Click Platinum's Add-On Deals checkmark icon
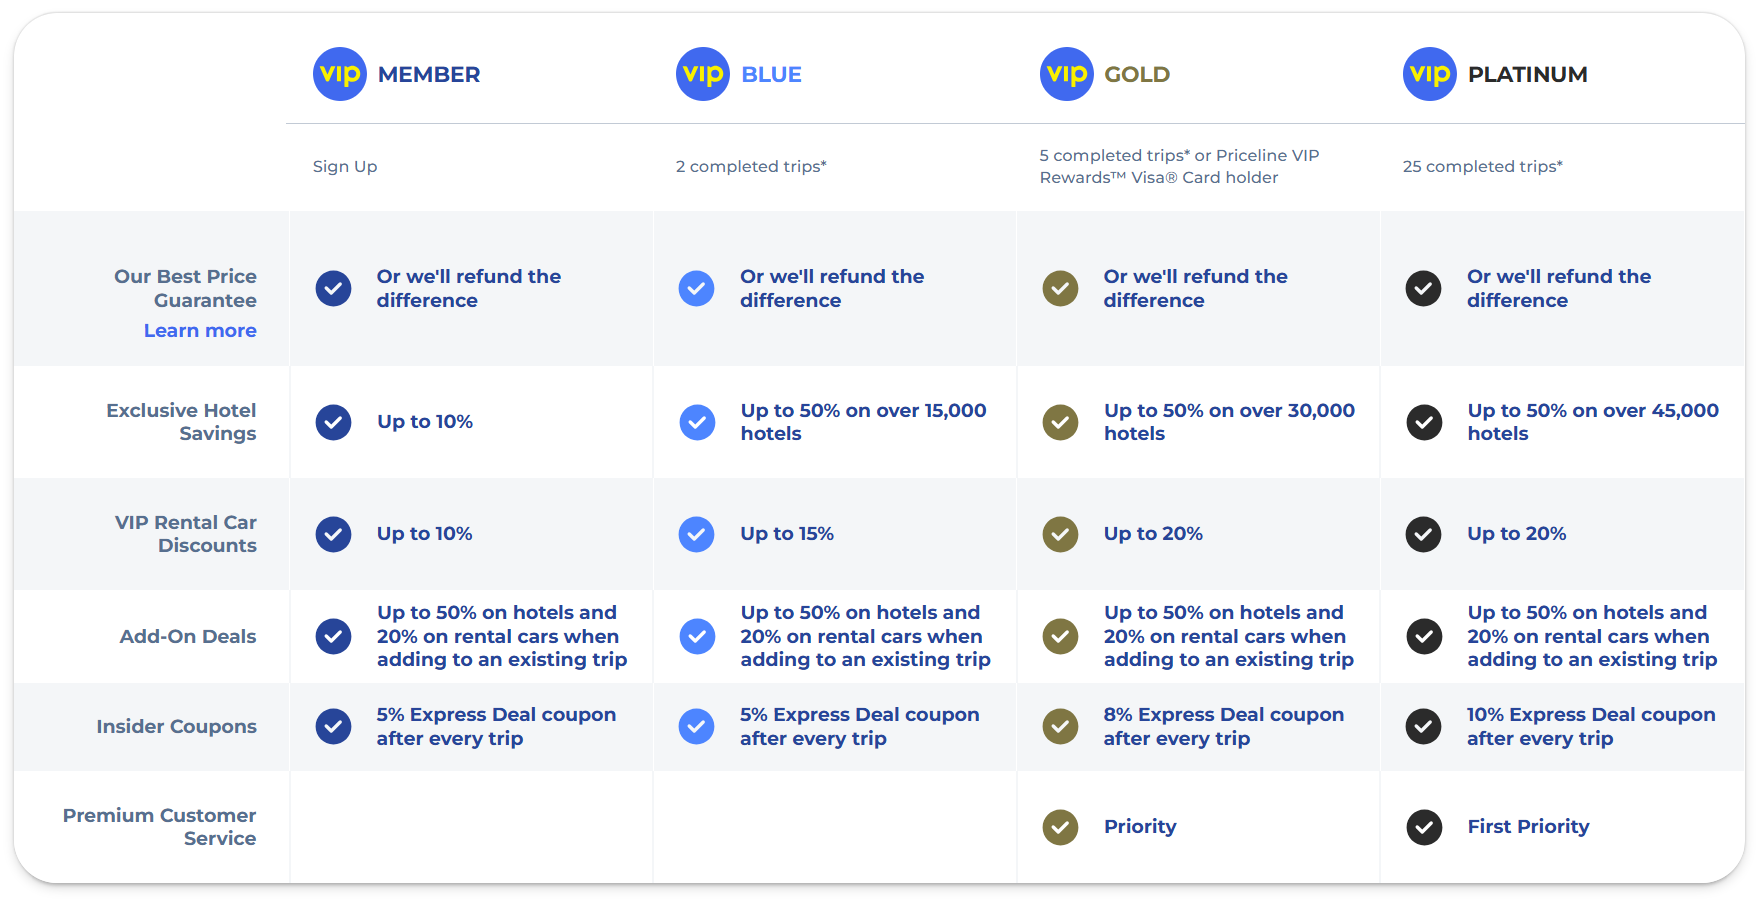The height and width of the screenshot is (905, 1763). tap(1424, 636)
